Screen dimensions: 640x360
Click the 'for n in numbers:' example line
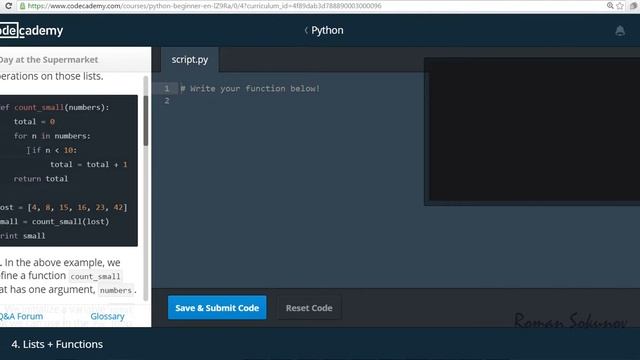pyautogui.click(x=52, y=136)
